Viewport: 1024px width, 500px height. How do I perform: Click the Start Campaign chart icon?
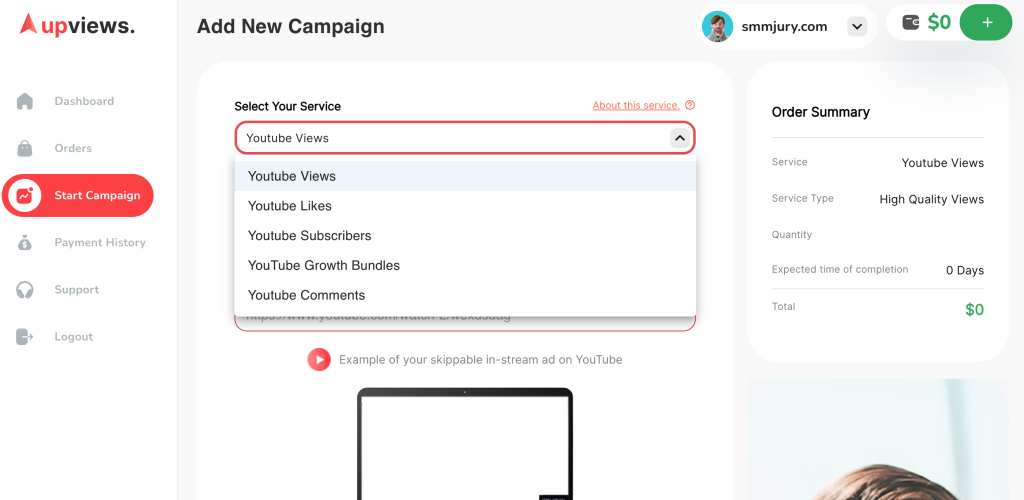tap(25, 195)
